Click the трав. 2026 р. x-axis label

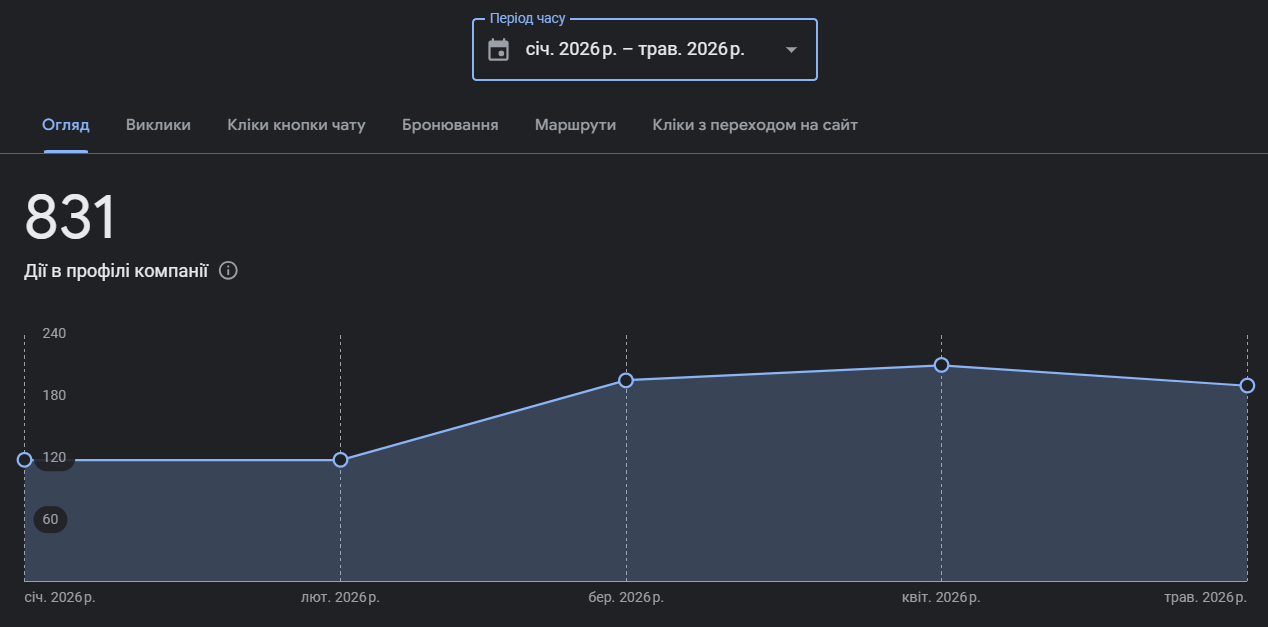click(1206, 597)
